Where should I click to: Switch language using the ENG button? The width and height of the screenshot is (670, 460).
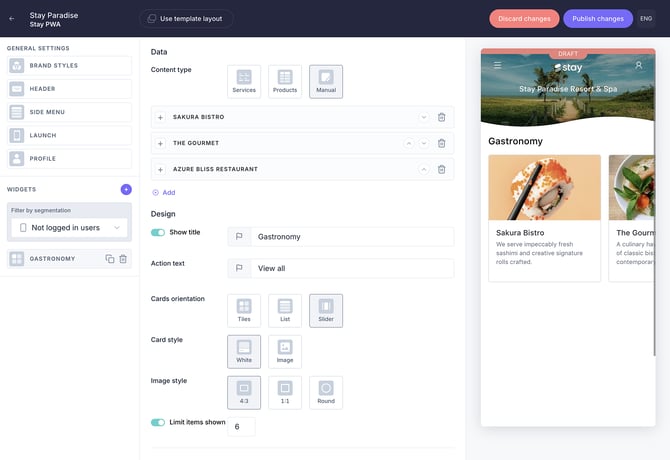pos(646,19)
